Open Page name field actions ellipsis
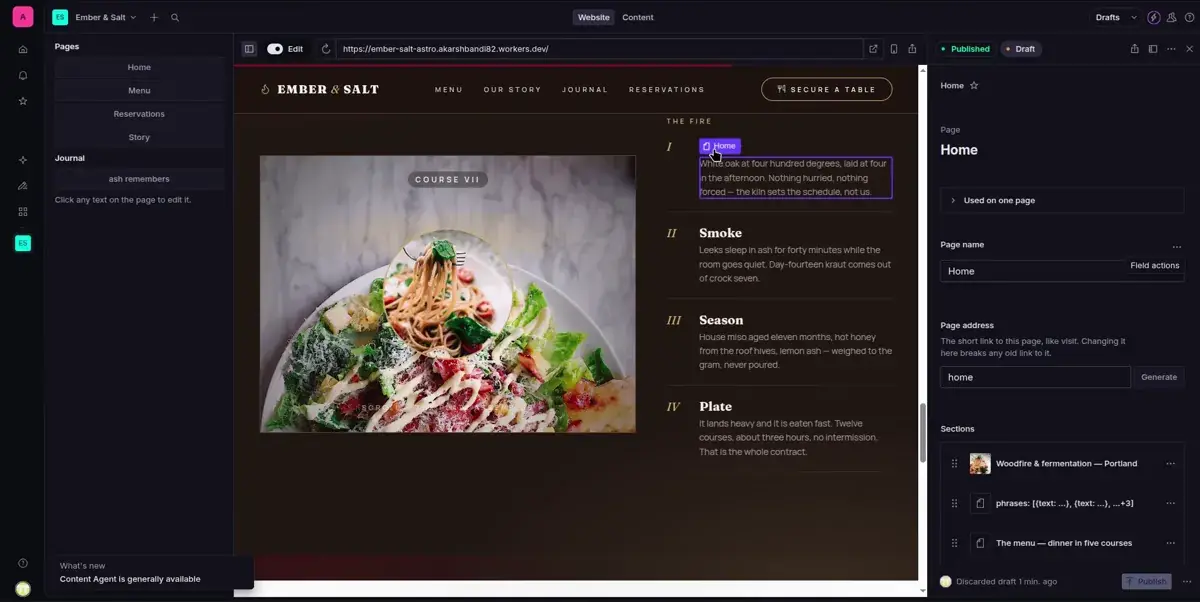1200x602 pixels. (x=1177, y=247)
